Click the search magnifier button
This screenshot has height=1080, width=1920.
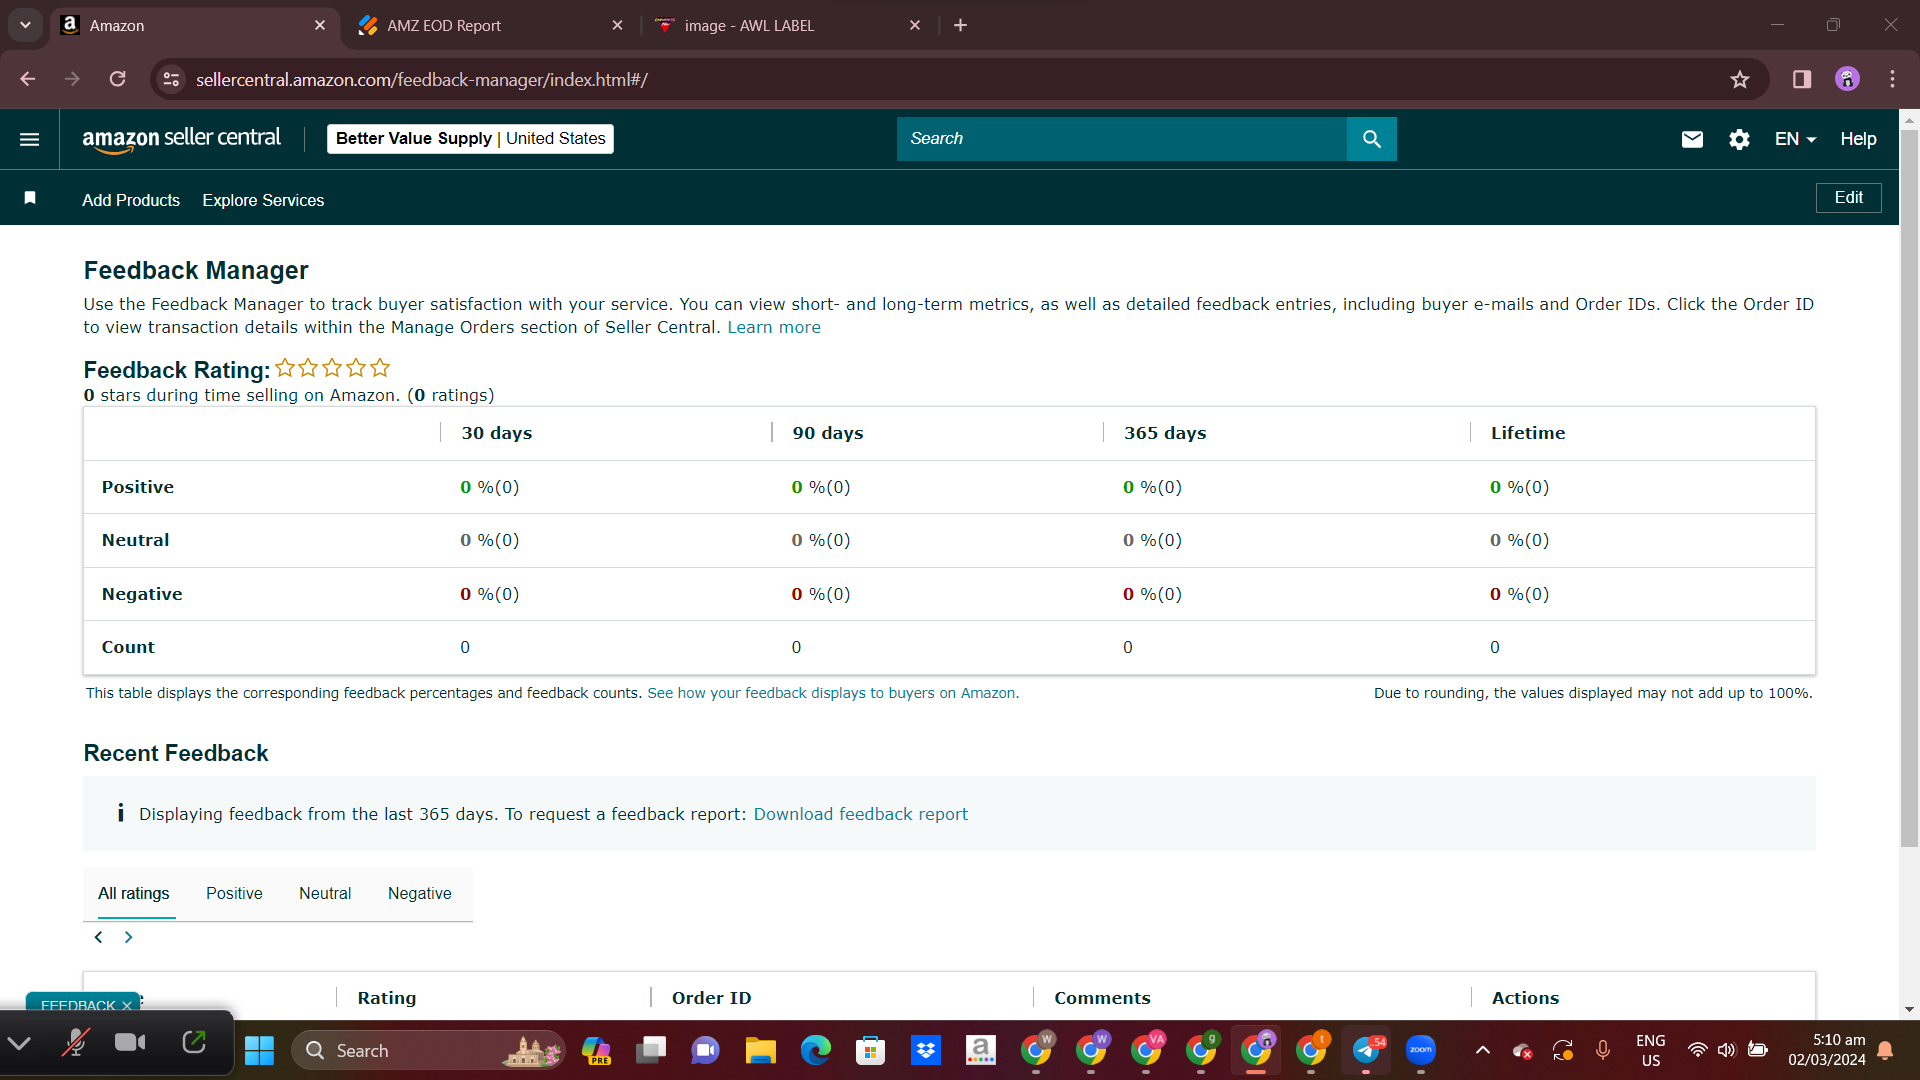(x=1372, y=139)
